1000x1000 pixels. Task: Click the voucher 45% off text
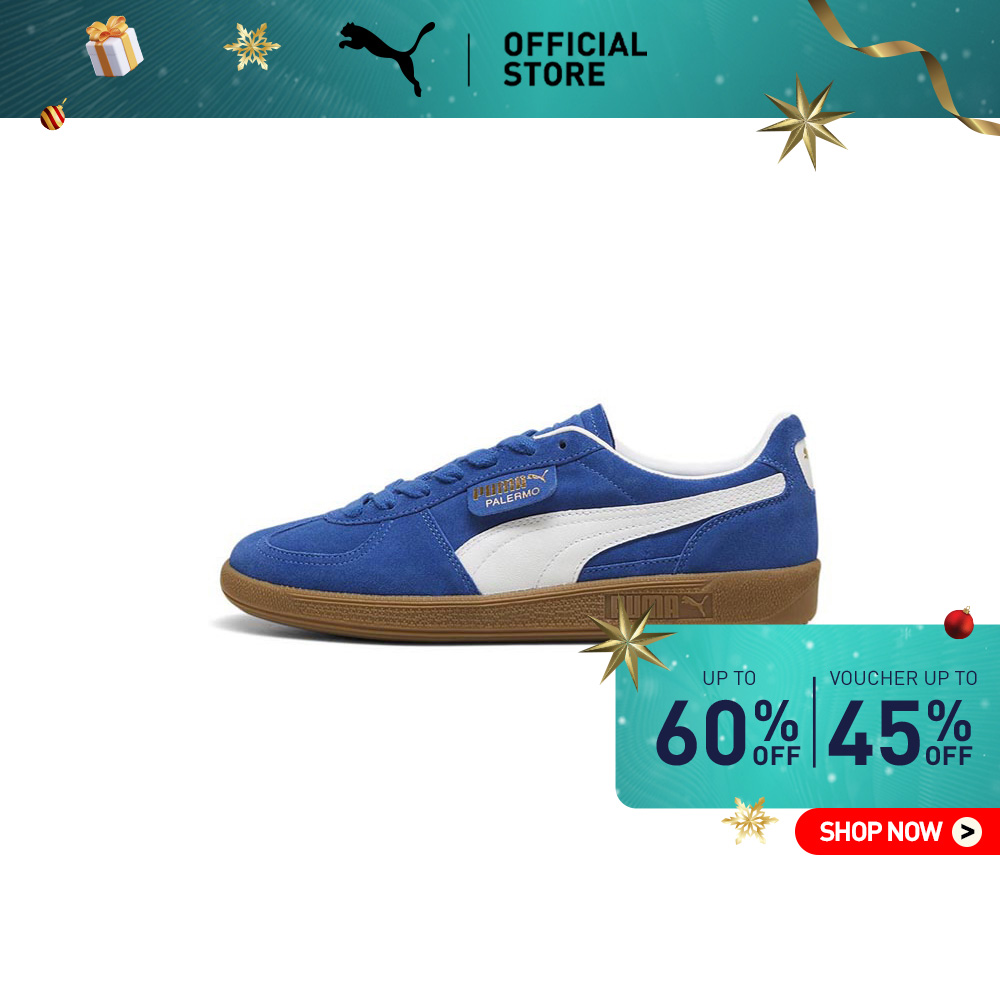coord(900,732)
